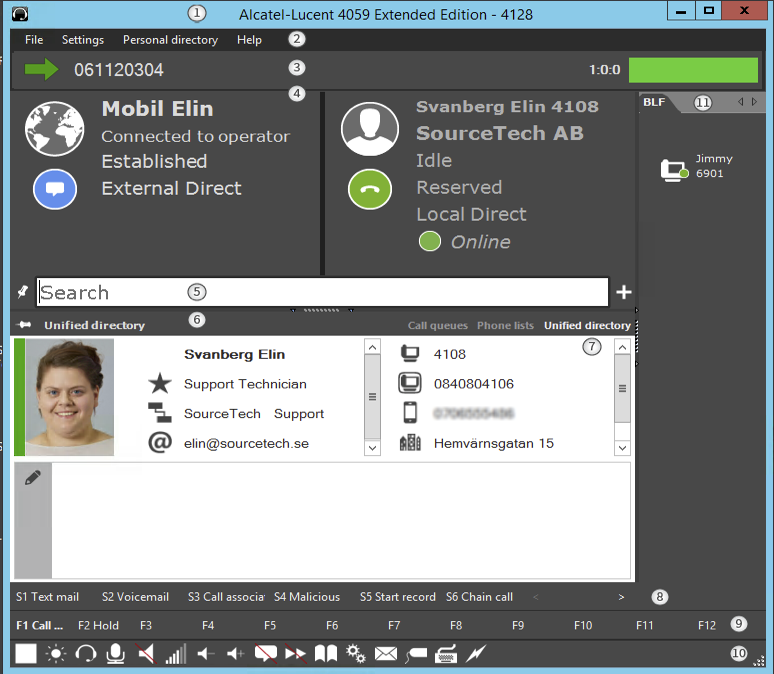Click the green arrow call direction icon
The width and height of the screenshot is (774, 674).
point(41,69)
